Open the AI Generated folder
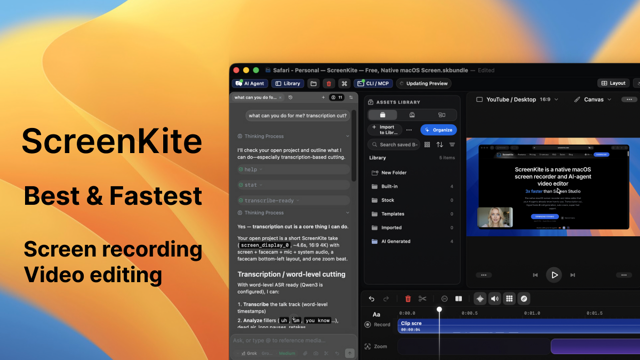Image resolution: width=640 pixels, height=360 pixels. (412, 242)
